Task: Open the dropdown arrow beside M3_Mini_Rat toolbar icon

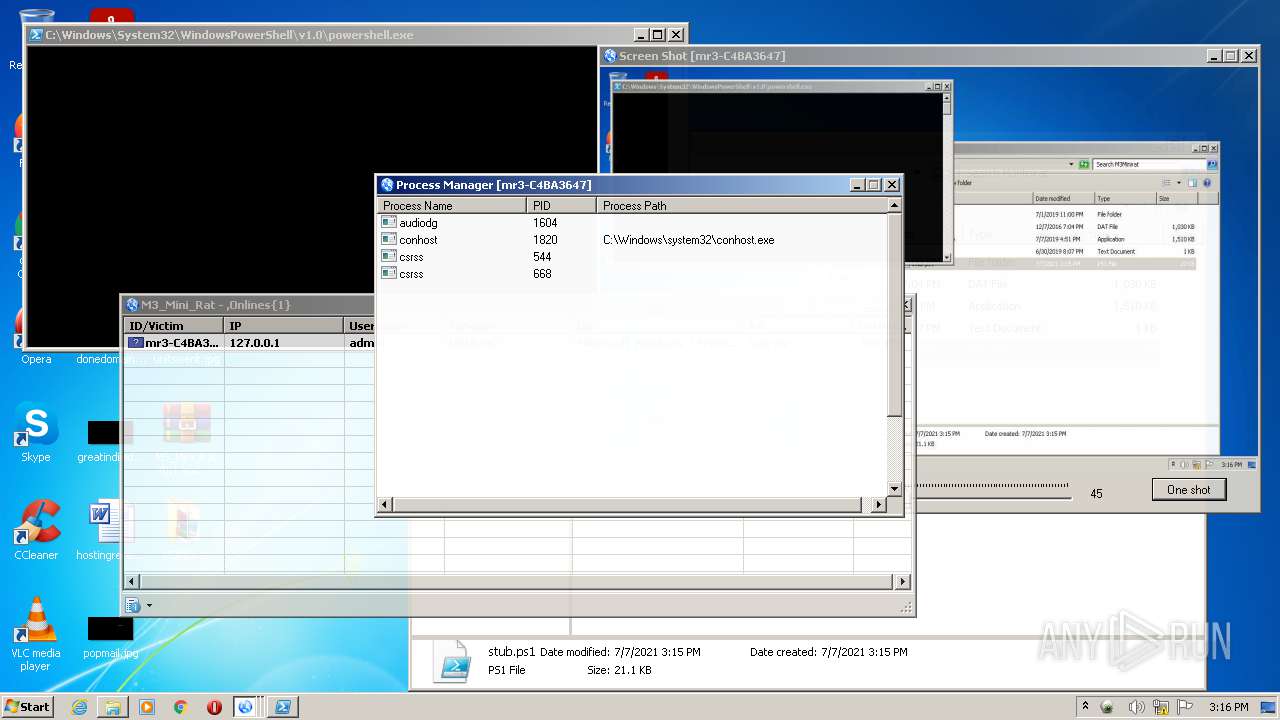Action: click(x=150, y=605)
